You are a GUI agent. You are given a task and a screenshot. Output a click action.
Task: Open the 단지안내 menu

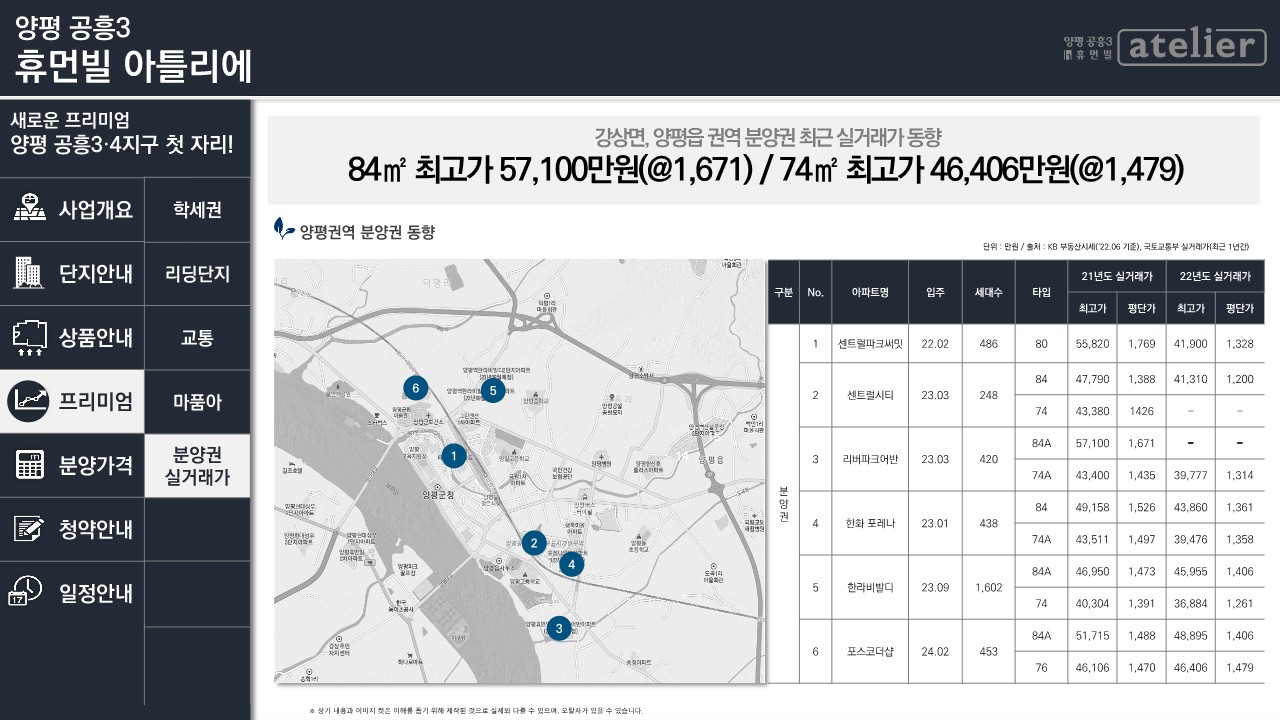[72, 273]
